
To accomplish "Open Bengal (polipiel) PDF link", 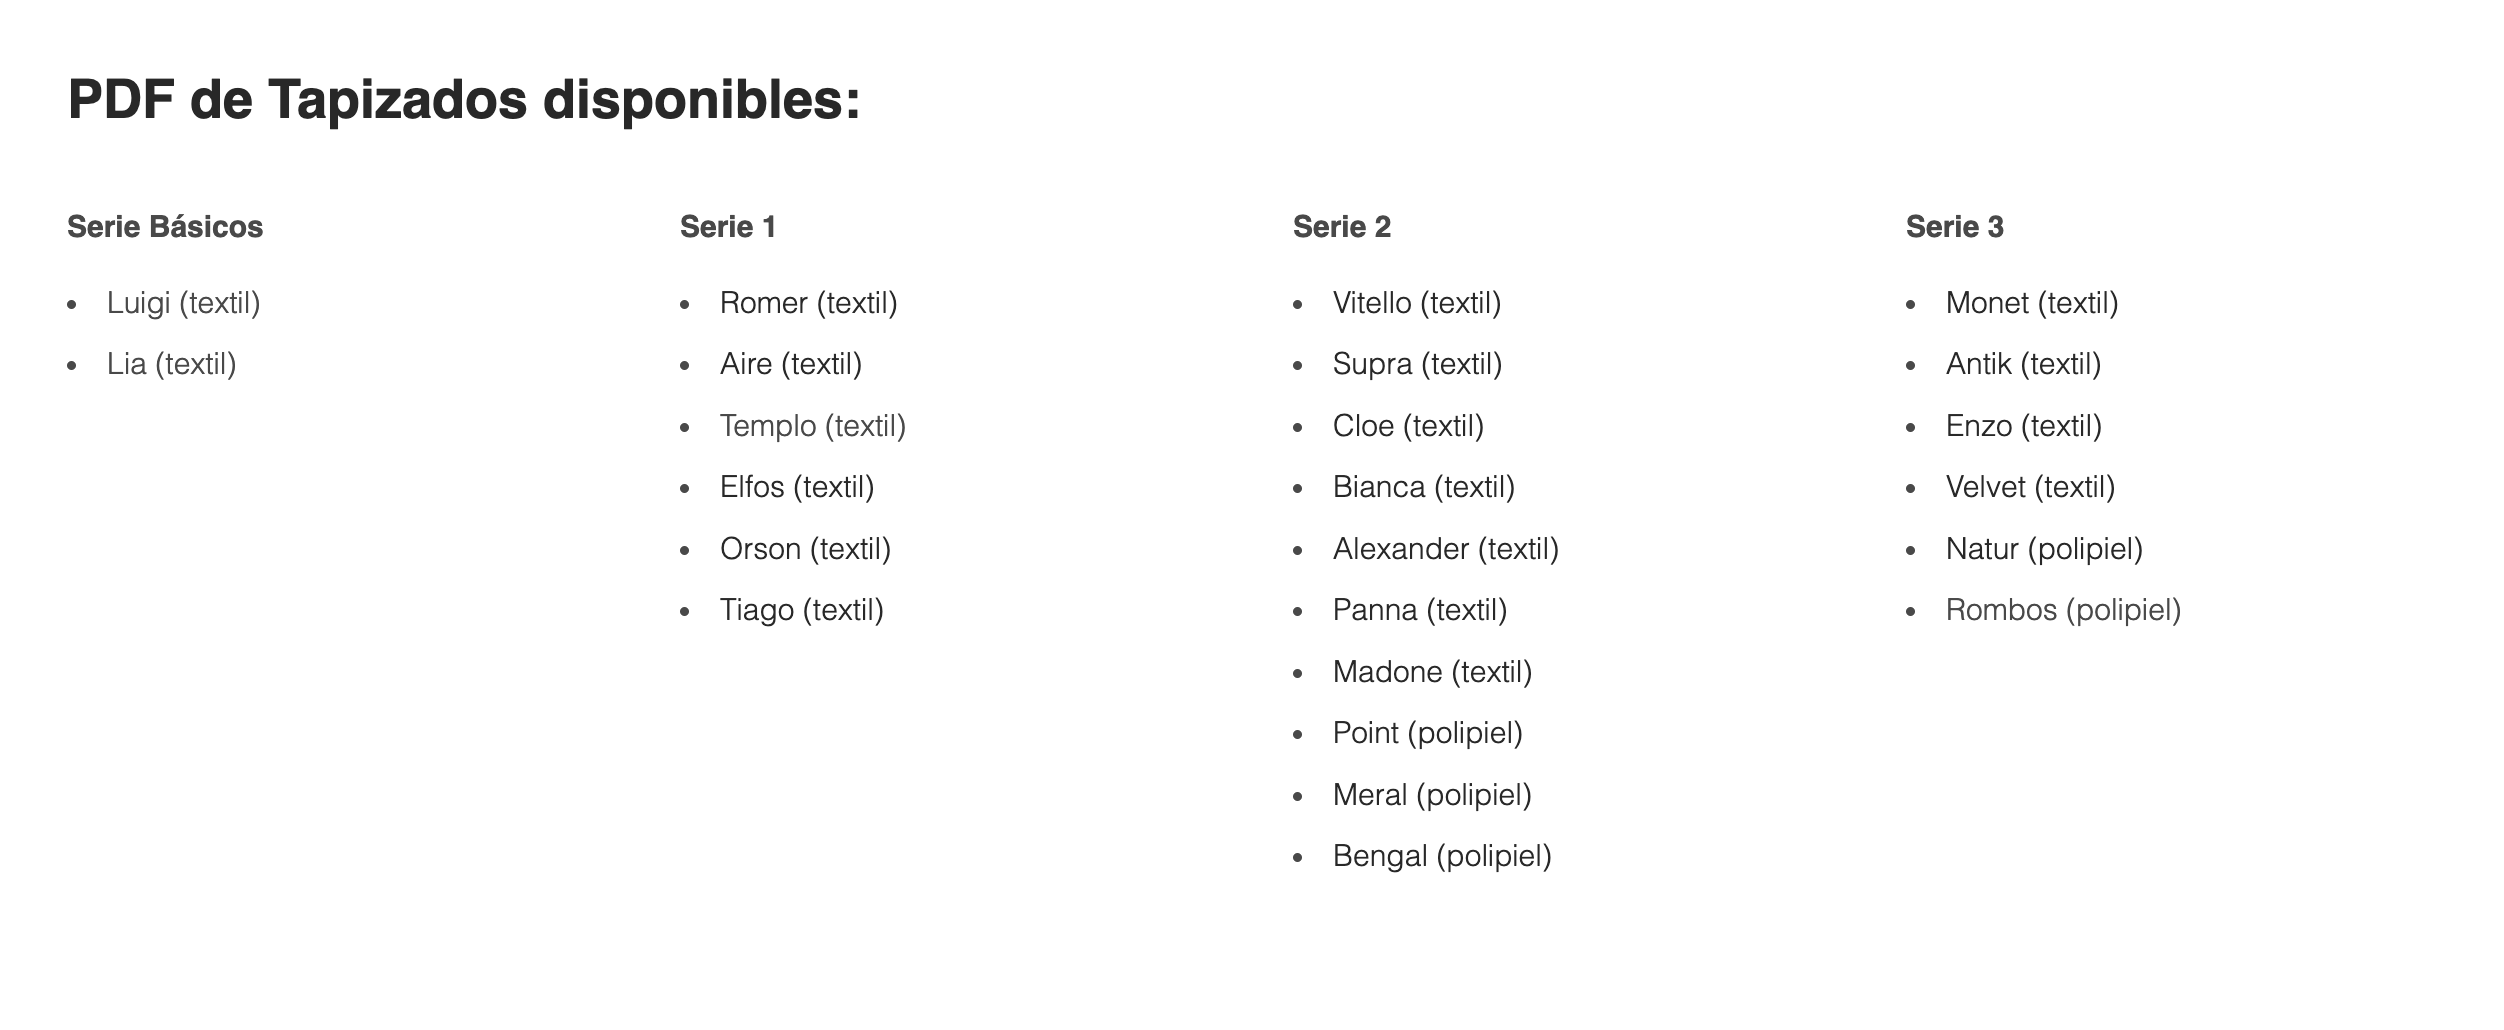I will 1442,856.
